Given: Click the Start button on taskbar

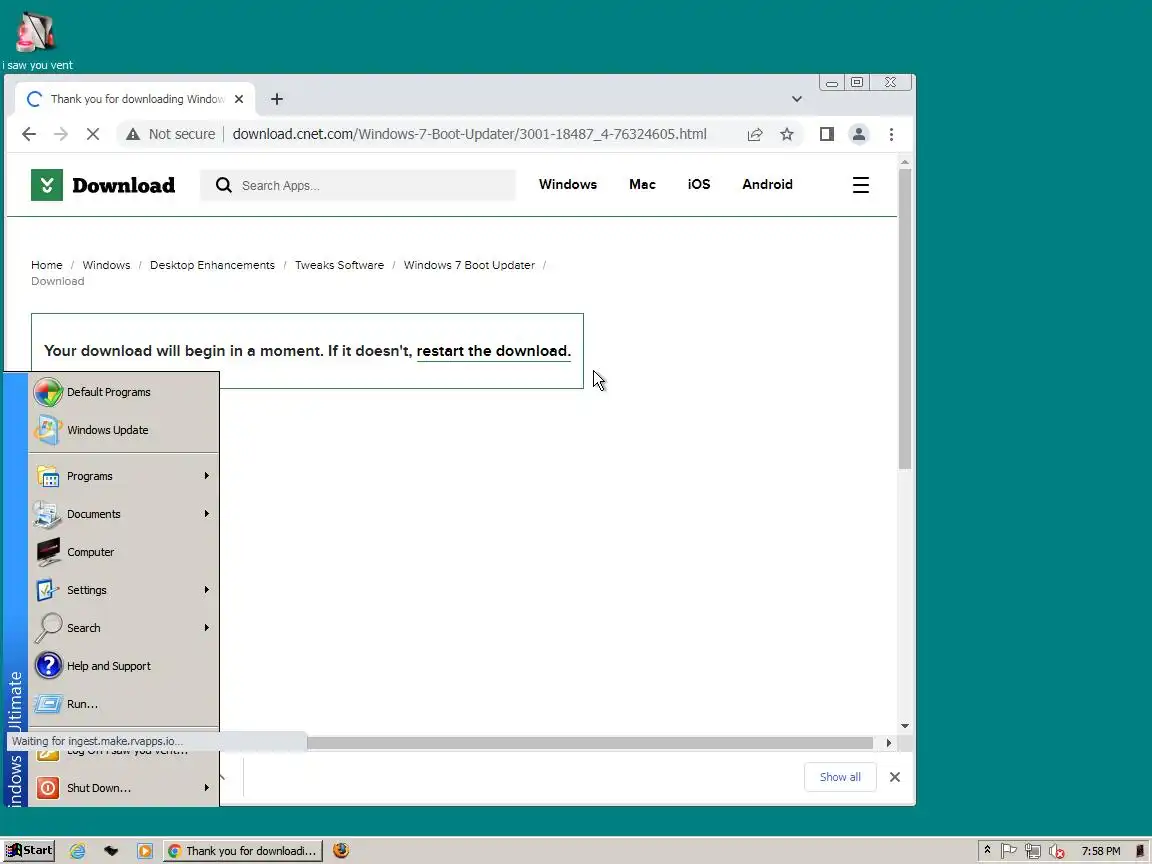Looking at the screenshot, I should click(x=29, y=851).
